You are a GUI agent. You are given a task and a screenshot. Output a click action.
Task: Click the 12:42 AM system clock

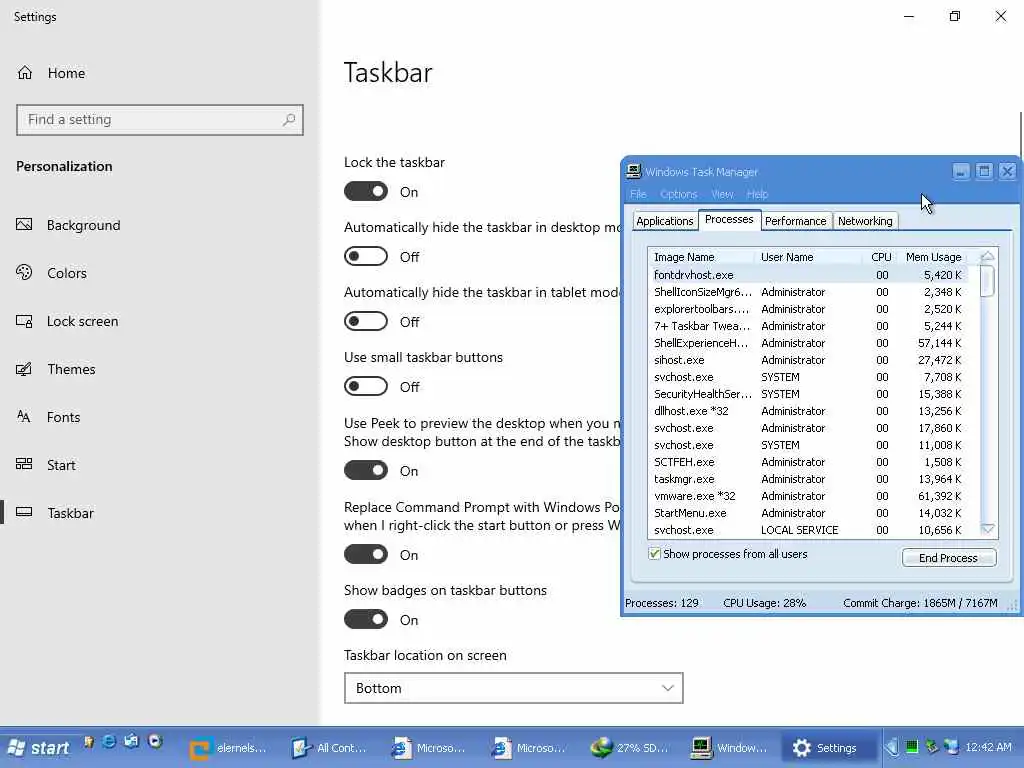pos(988,746)
